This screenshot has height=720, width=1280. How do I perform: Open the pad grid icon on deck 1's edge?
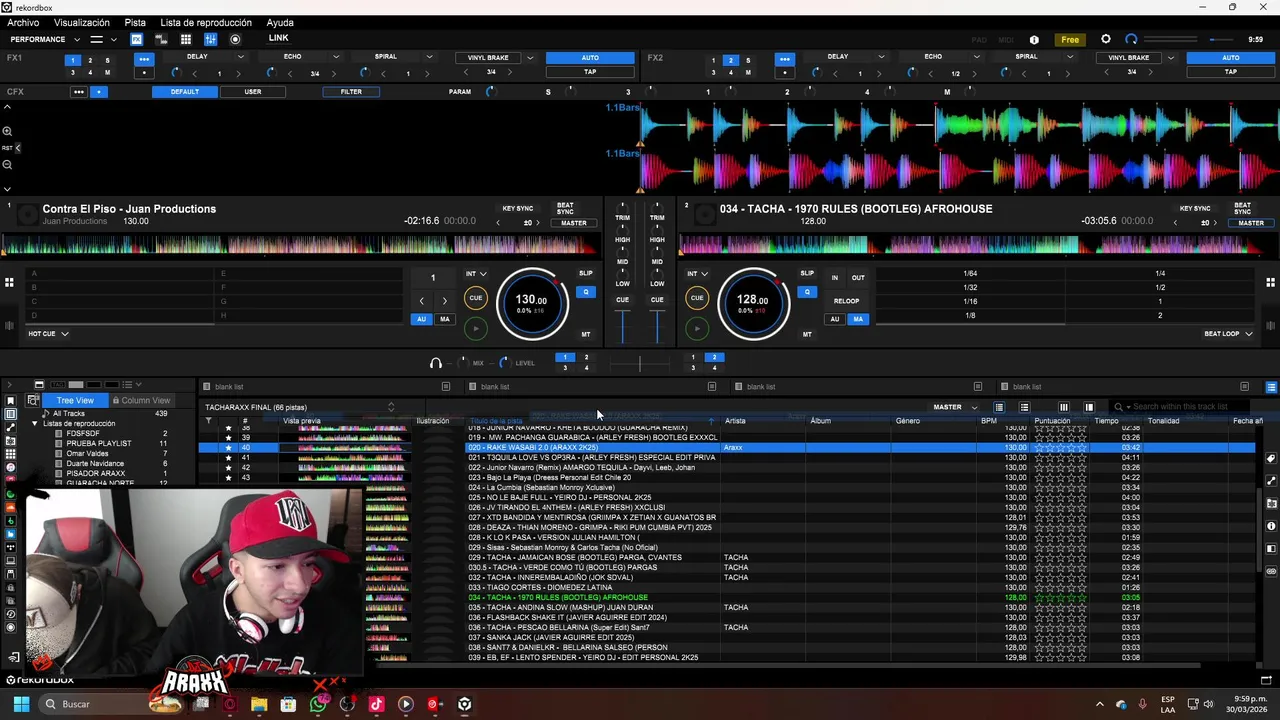(9, 283)
